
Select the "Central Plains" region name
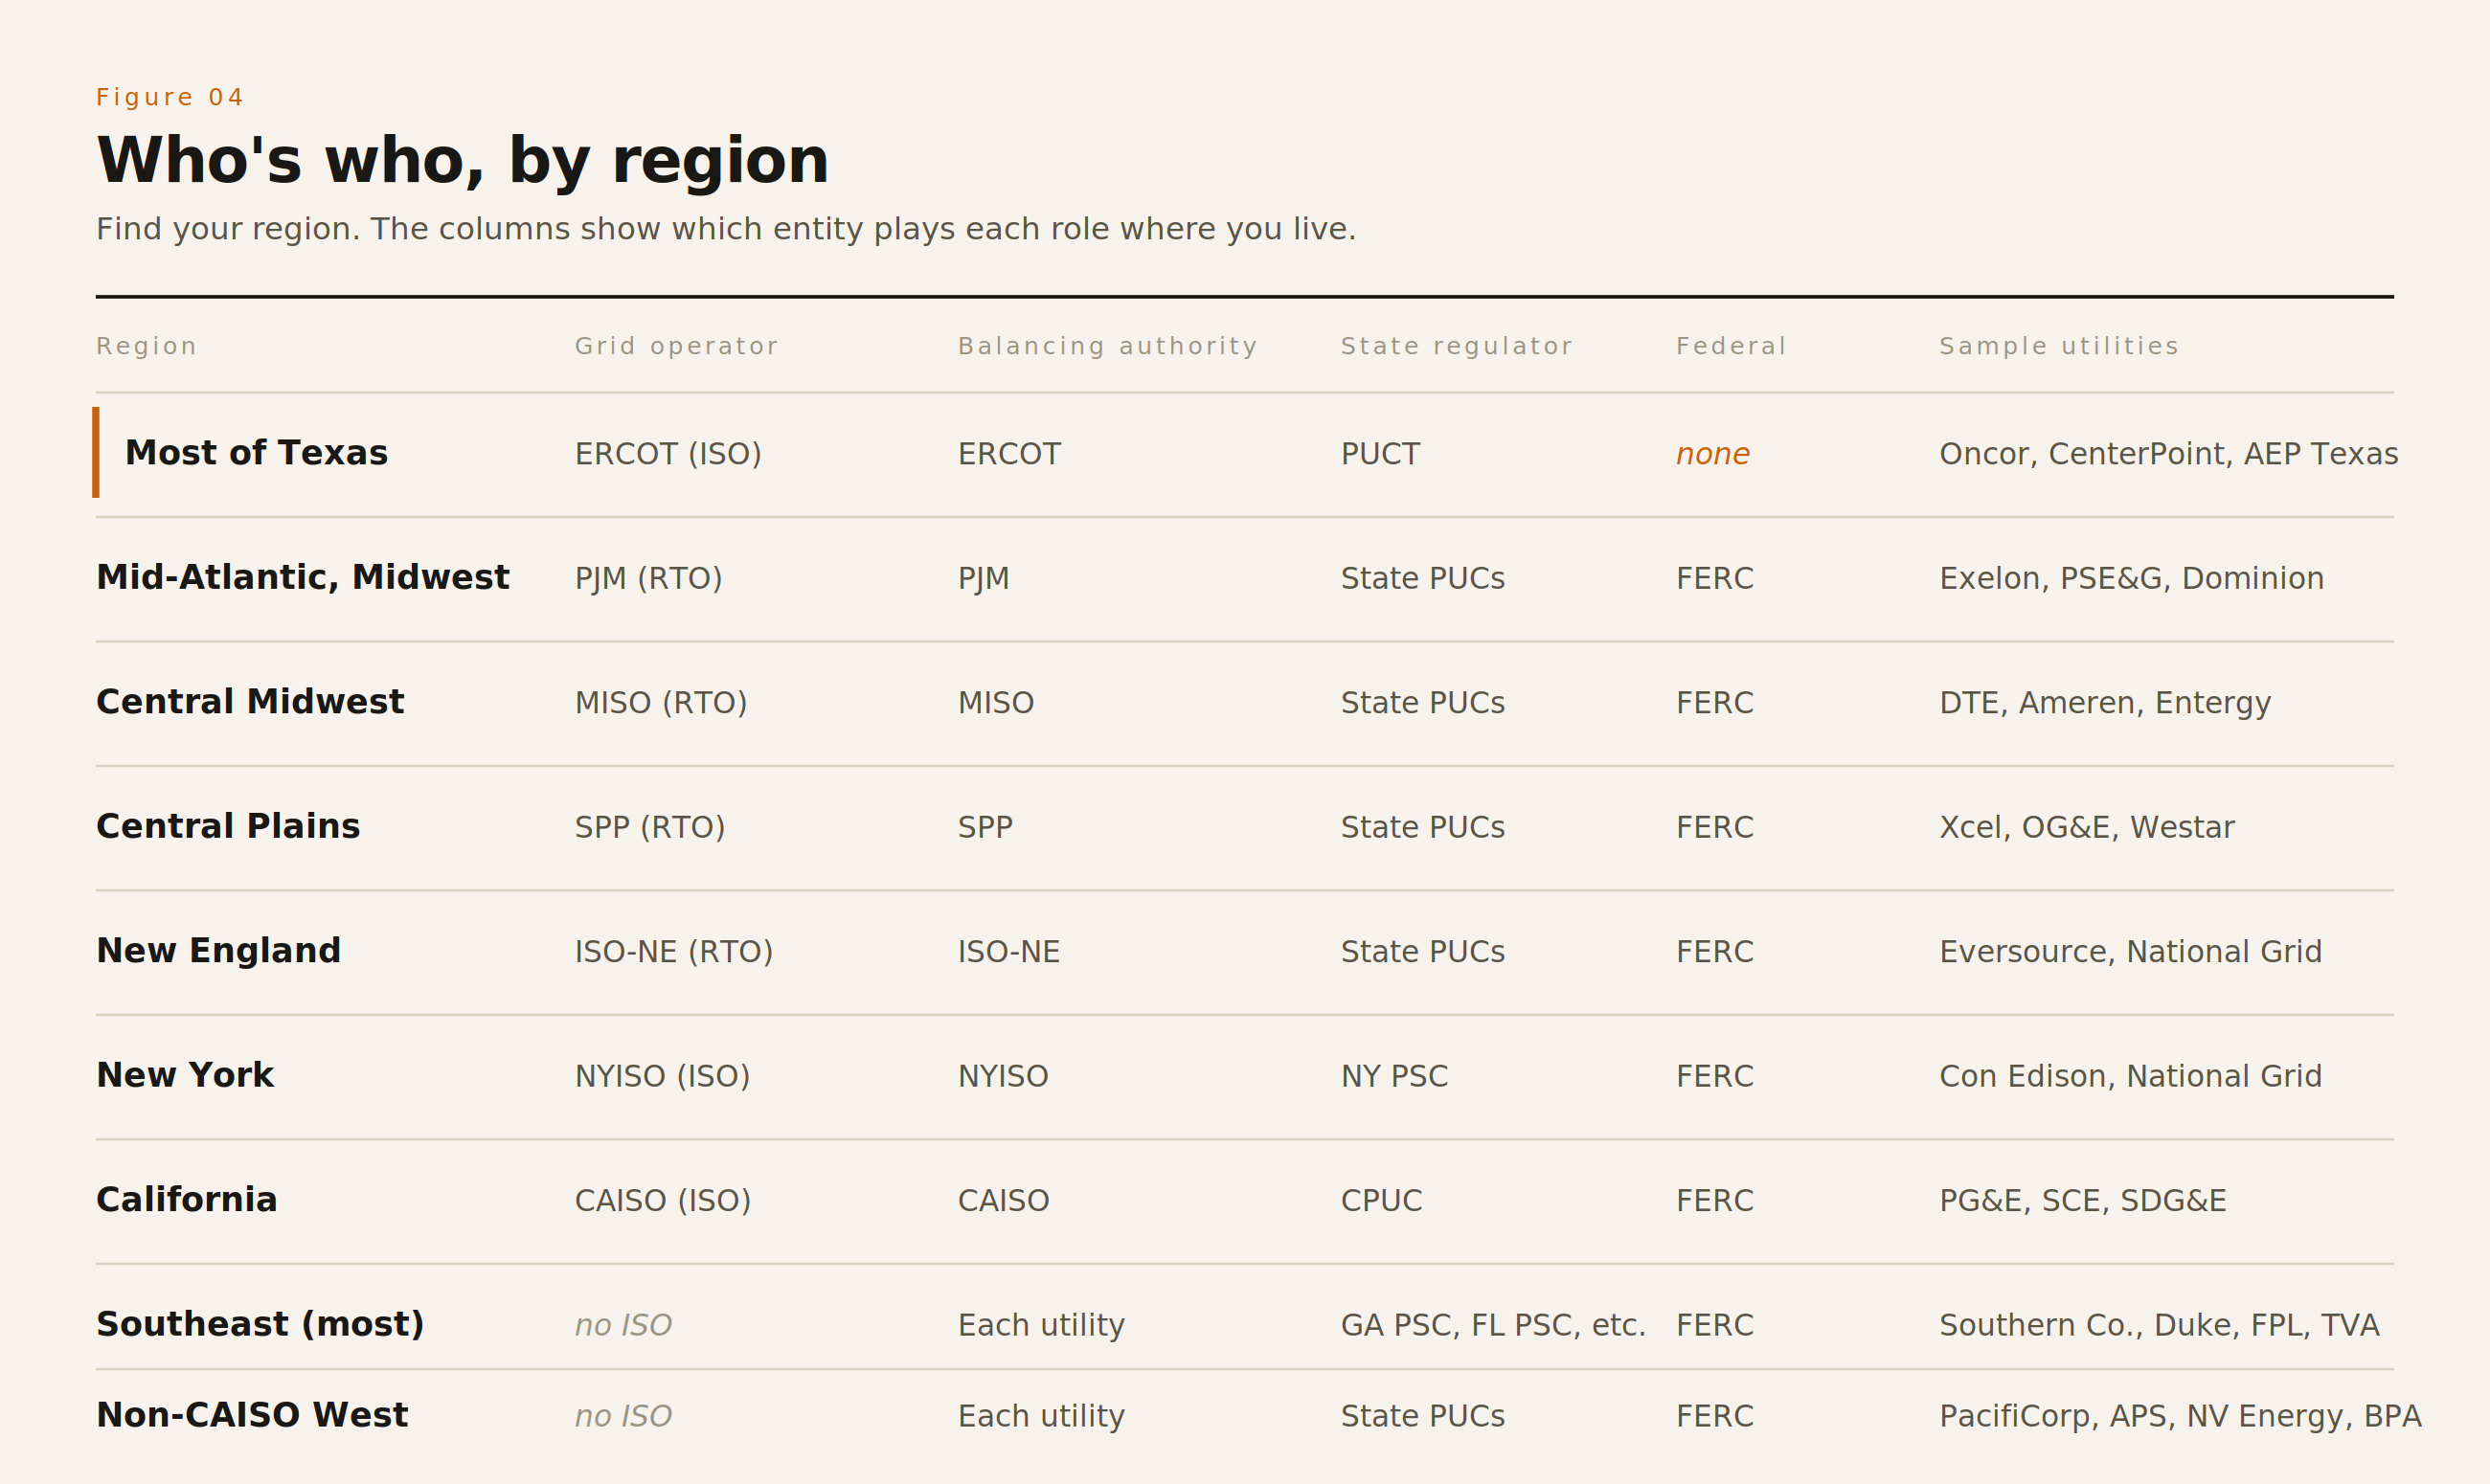228,826
